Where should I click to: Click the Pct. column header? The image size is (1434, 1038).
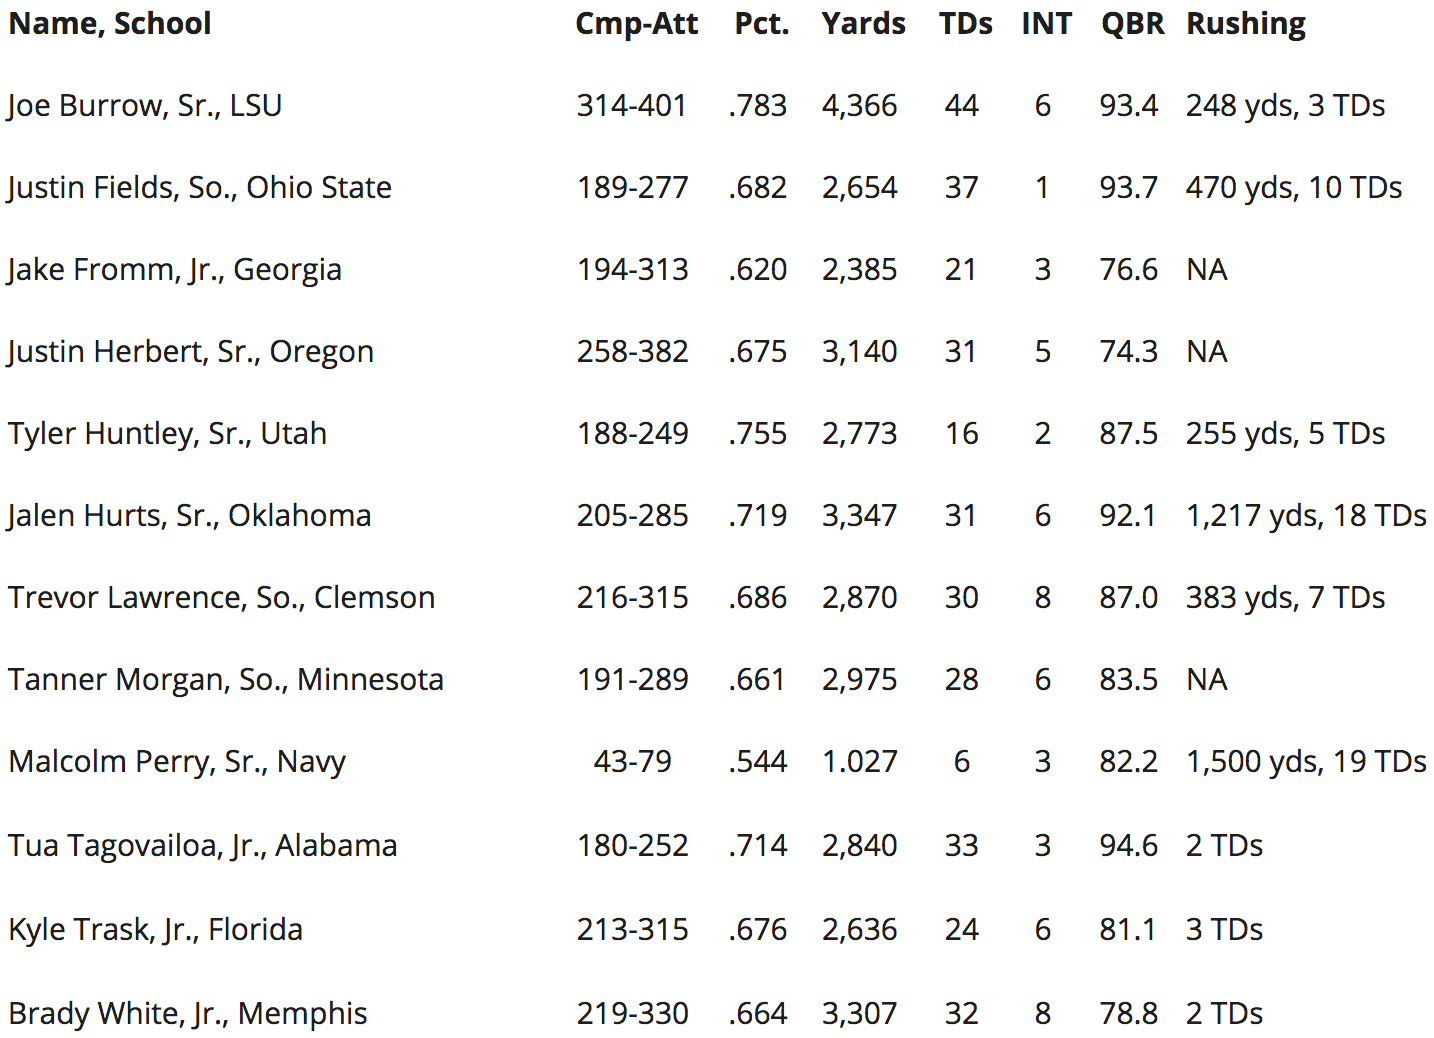(762, 24)
